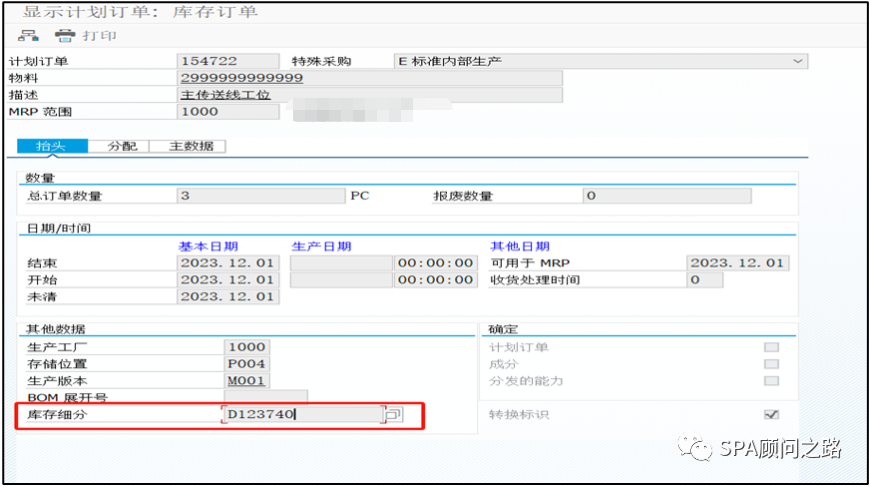The width and height of the screenshot is (870, 487).
Task: Click the material number 2999999999999 link
Action: pos(242,78)
